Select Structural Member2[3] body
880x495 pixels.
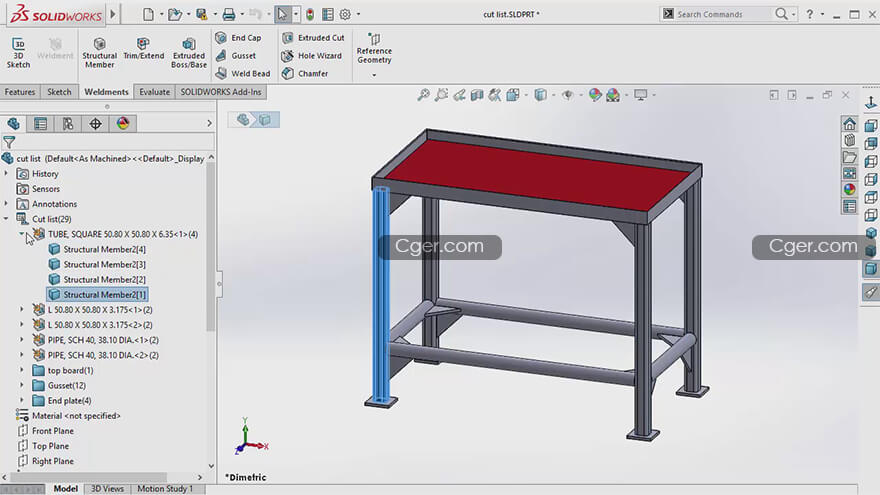click(97, 264)
